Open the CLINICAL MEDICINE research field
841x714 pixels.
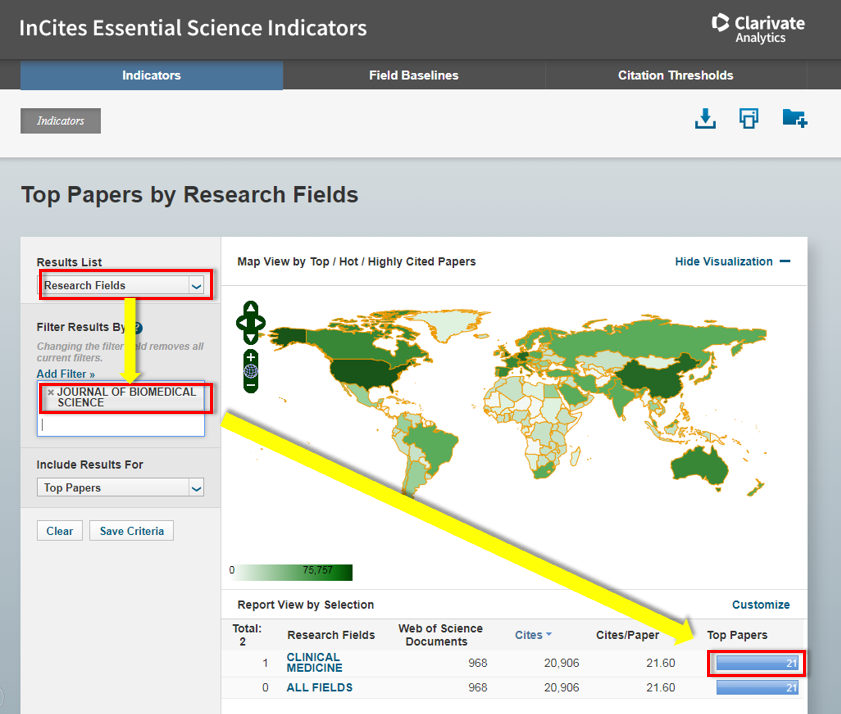[x=314, y=663]
